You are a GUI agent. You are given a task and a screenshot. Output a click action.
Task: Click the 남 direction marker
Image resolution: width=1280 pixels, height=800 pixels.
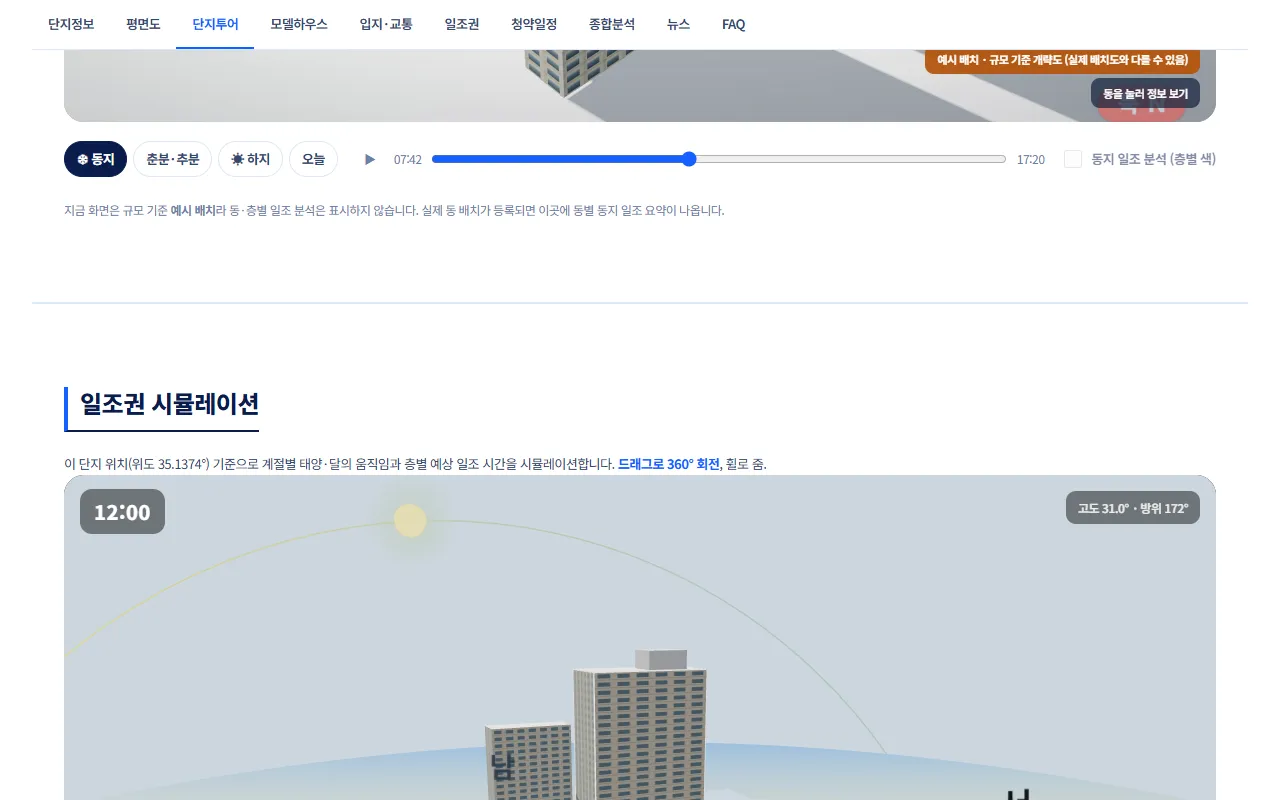[x=503, y=767]
